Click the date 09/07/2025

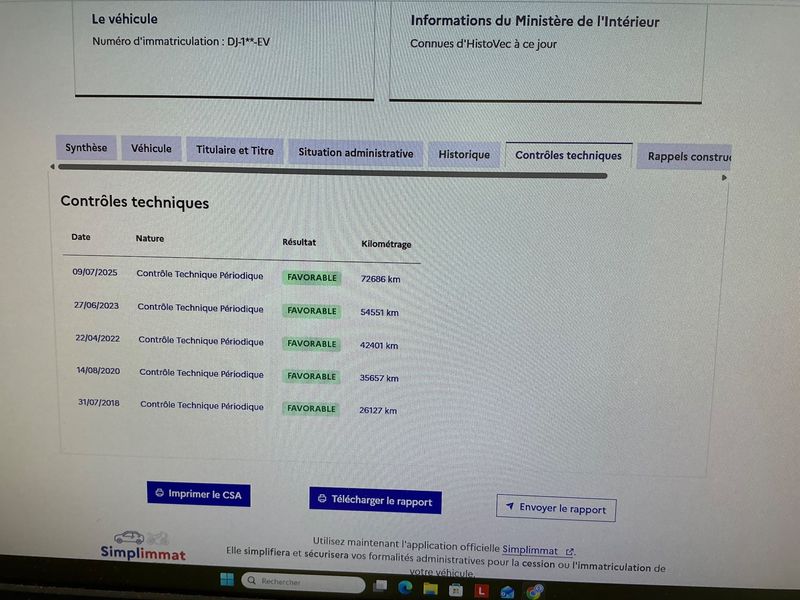point(95,272)
